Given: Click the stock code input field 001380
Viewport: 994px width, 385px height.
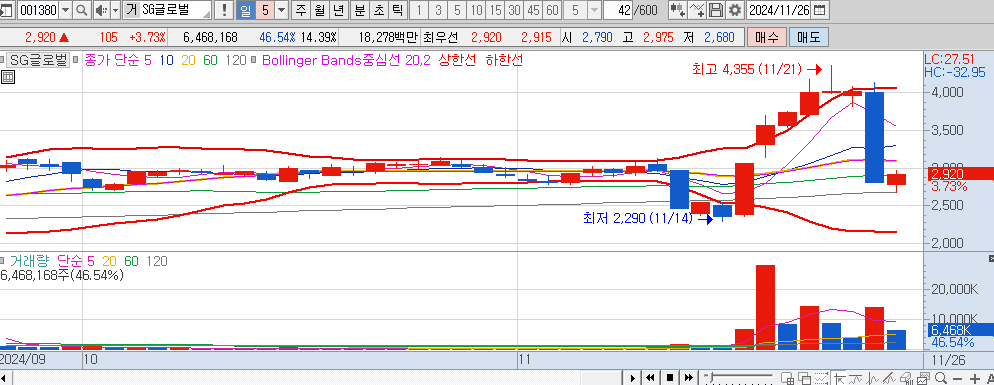Looking at the screenshot, I should point(38,10).
